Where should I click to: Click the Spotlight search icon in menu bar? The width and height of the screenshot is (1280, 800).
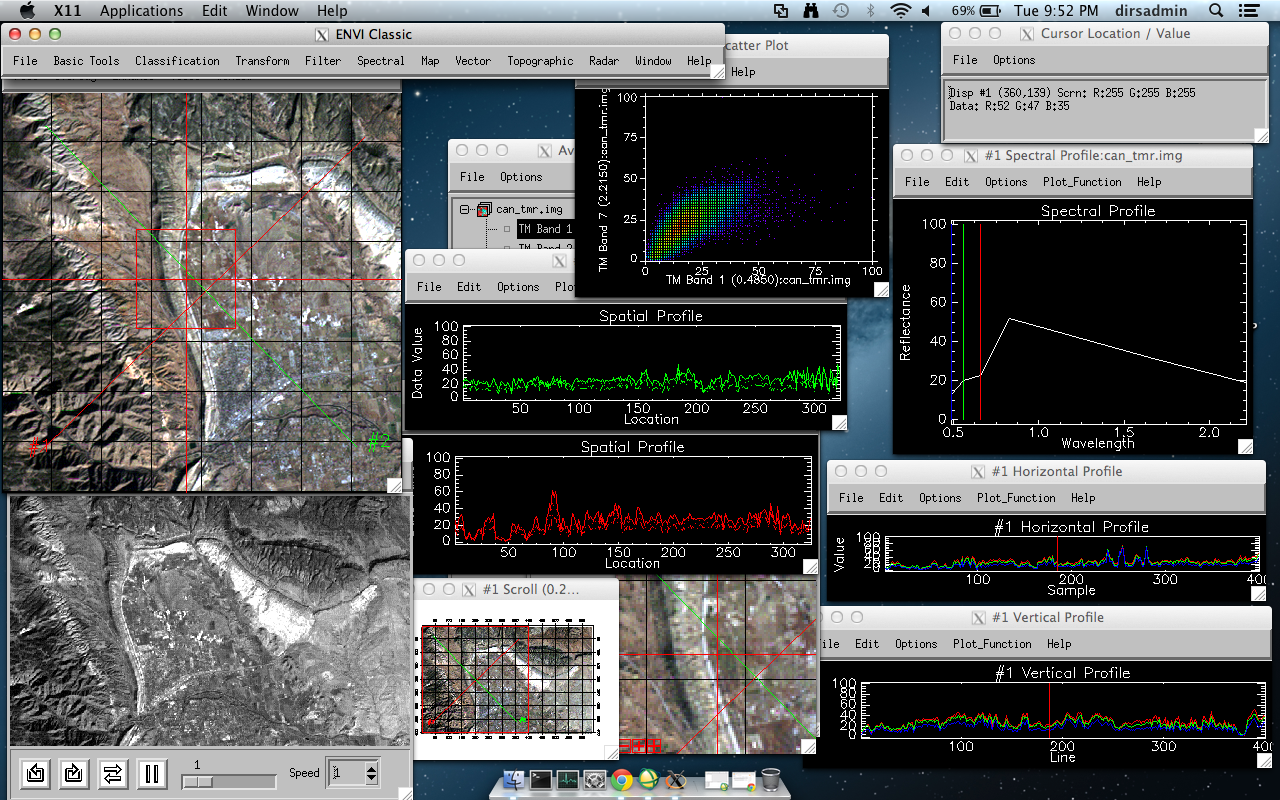pyautogui.click(x=1216, y=11)
